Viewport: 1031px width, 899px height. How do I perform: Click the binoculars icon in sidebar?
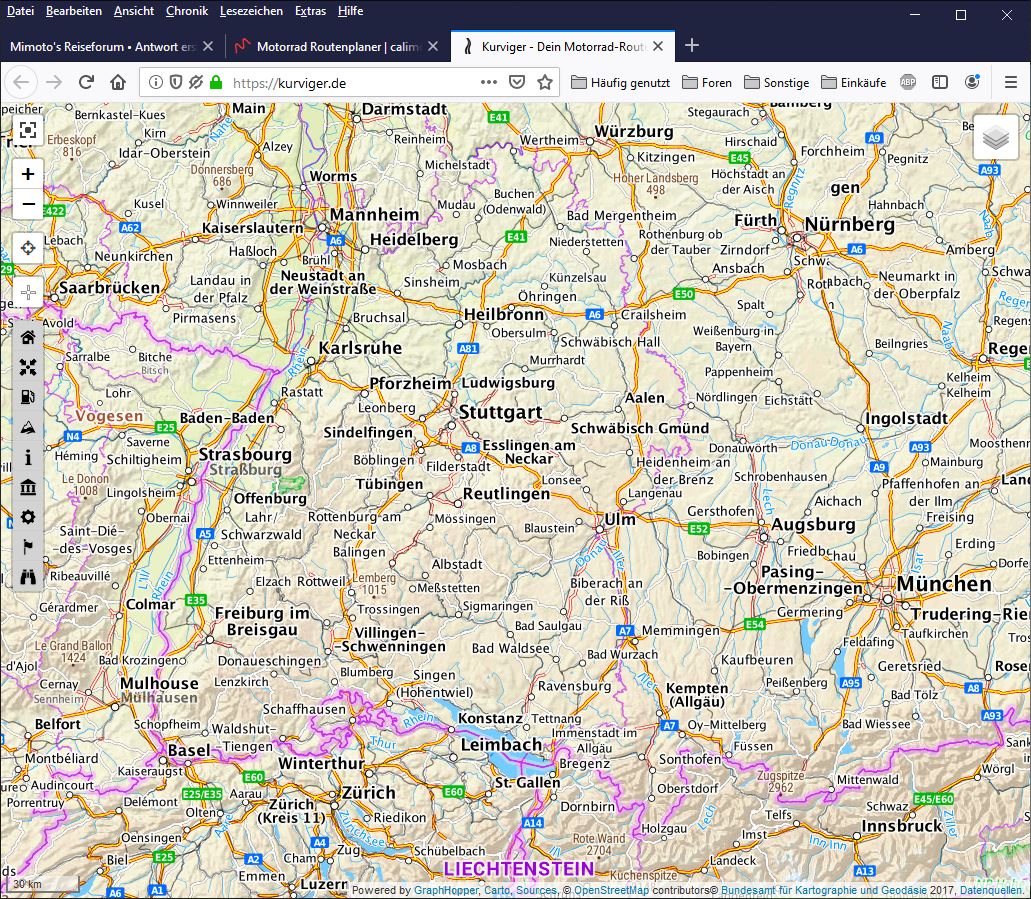28,577
